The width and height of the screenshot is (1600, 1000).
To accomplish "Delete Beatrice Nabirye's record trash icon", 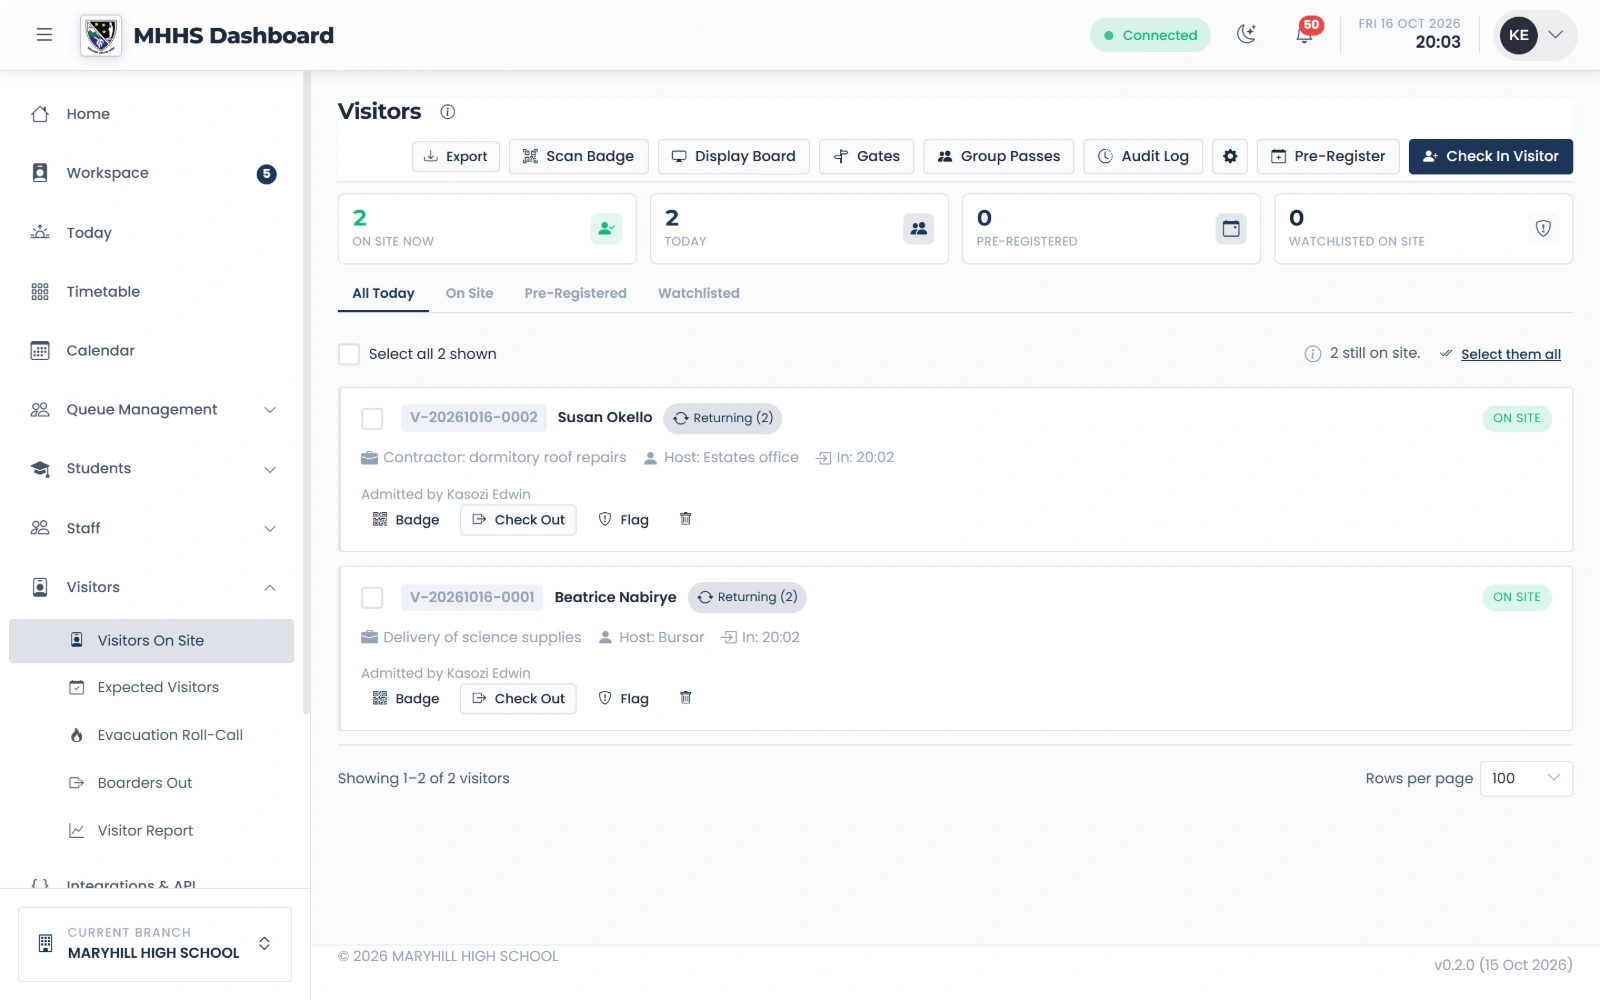I will coord(686,698).
